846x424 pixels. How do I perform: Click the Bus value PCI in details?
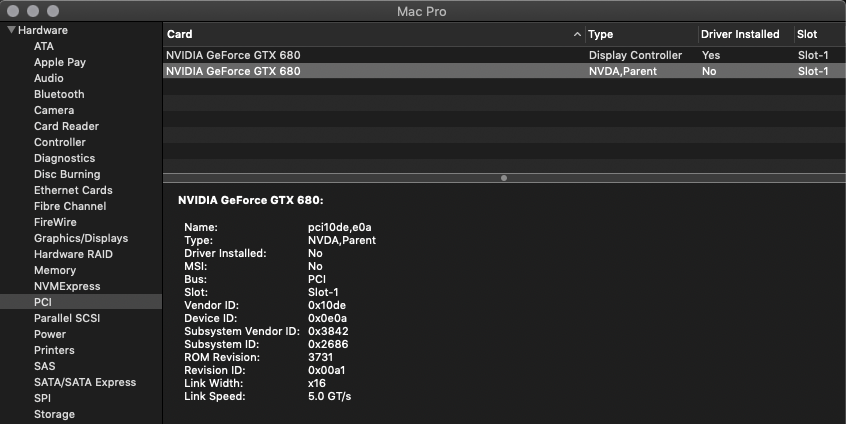coord(317,279)
